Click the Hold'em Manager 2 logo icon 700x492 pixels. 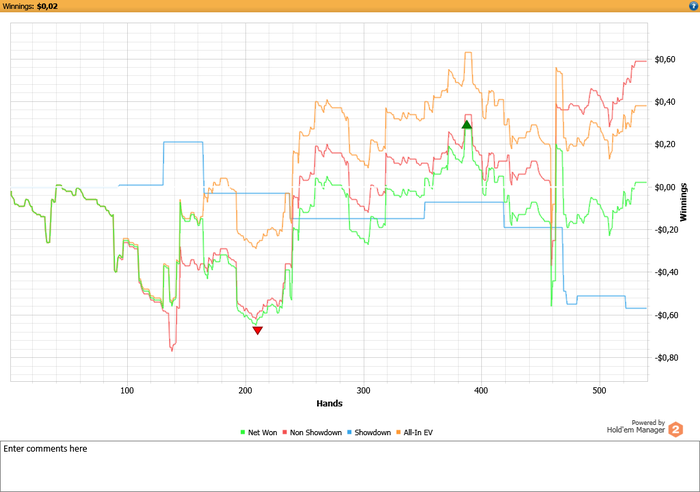[x=675, y=429]
